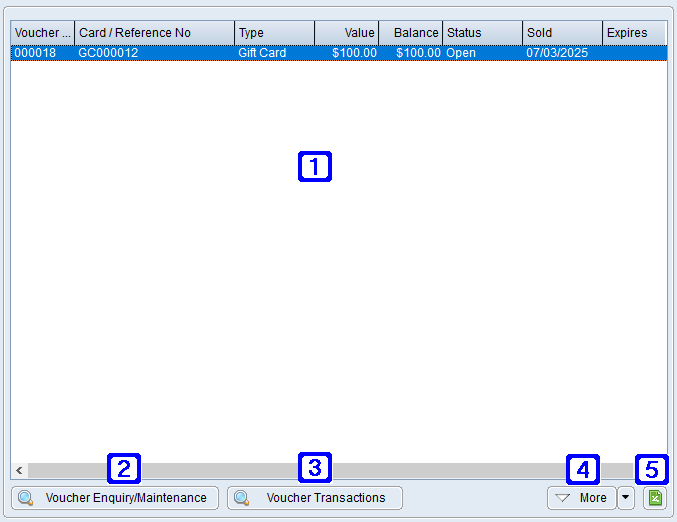Screen dimensions: 677x522
Task: Sort by the Balance column header
Action: (410, 33)
